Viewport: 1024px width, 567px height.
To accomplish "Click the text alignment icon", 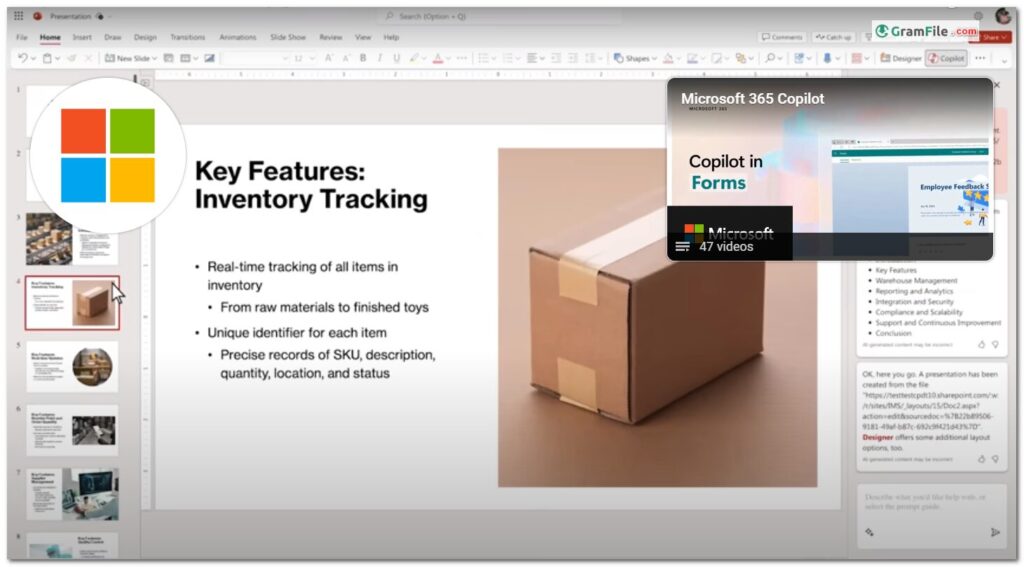I will click(532, 58).
